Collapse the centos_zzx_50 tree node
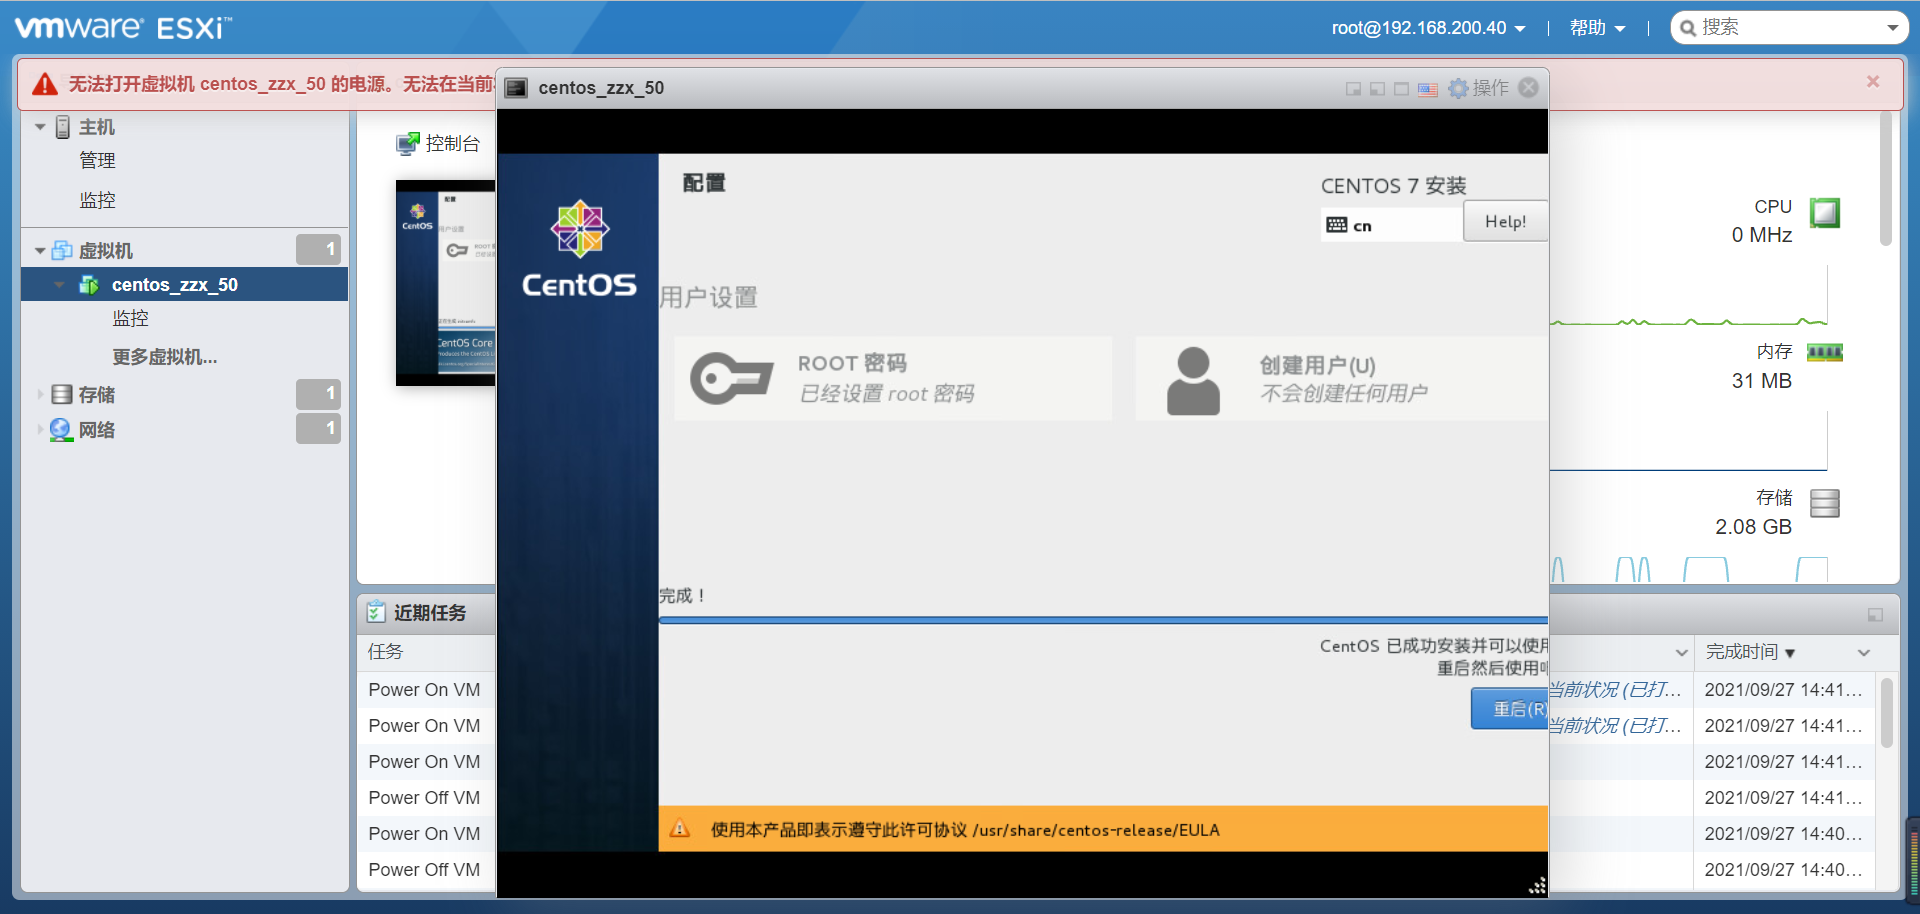The image size is (1920, 914). (x=60, y=285)
